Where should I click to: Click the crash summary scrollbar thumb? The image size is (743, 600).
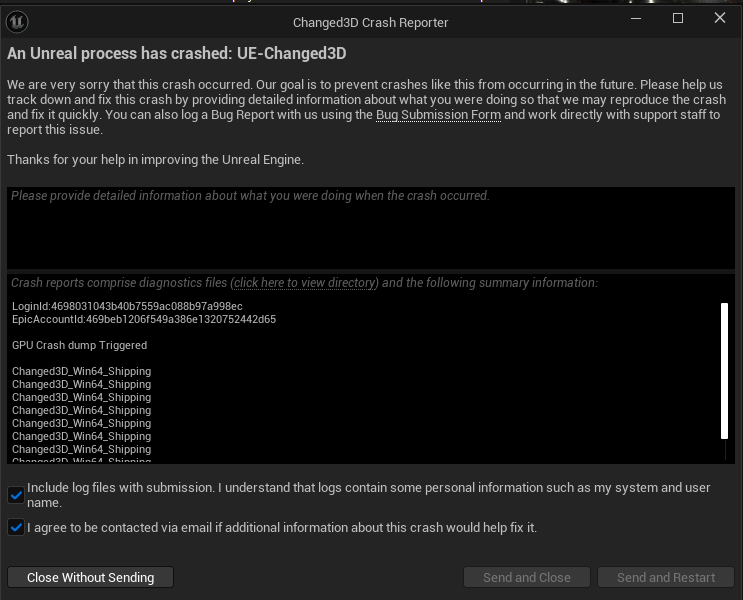[x=725, y=370]
